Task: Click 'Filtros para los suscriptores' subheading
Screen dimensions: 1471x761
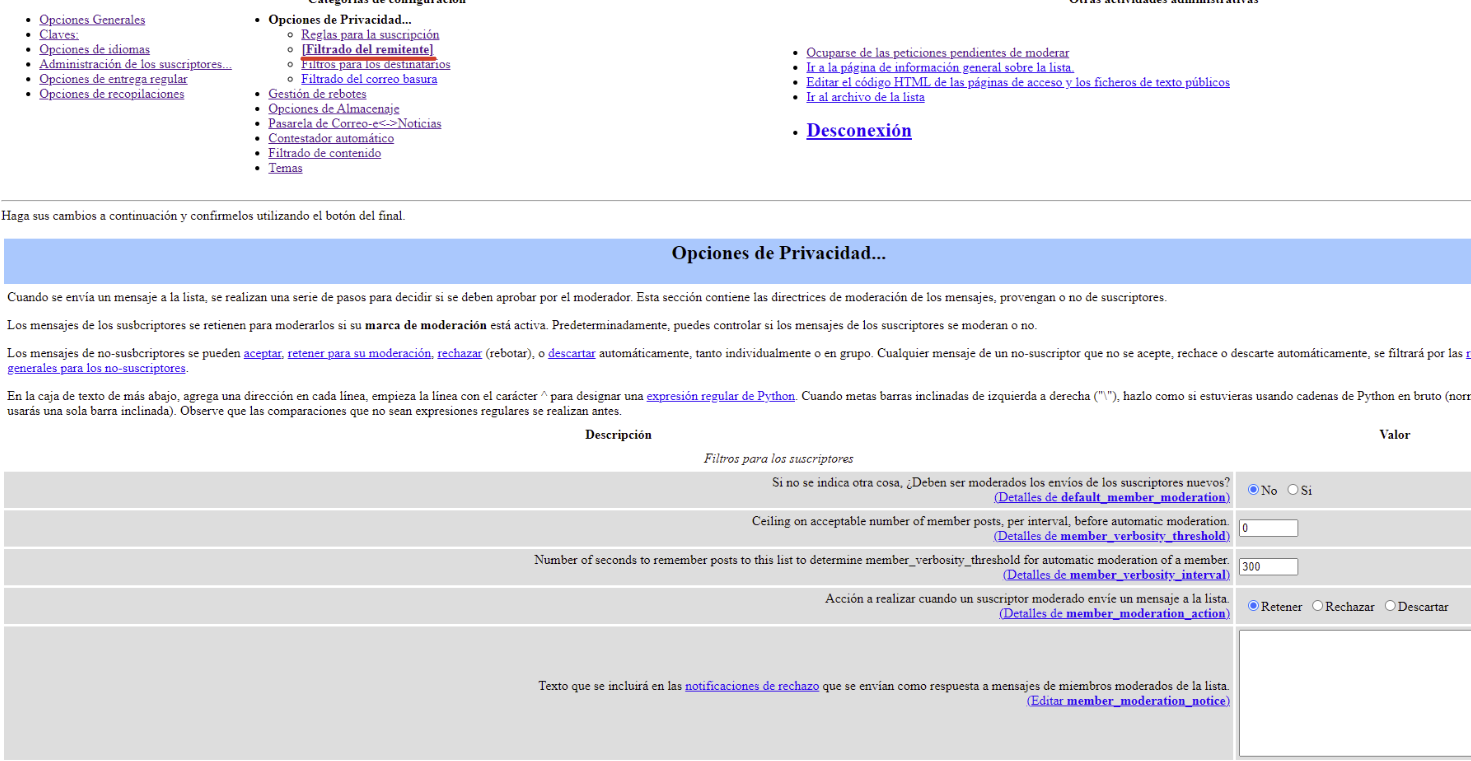Action: [x=778, y=459]
